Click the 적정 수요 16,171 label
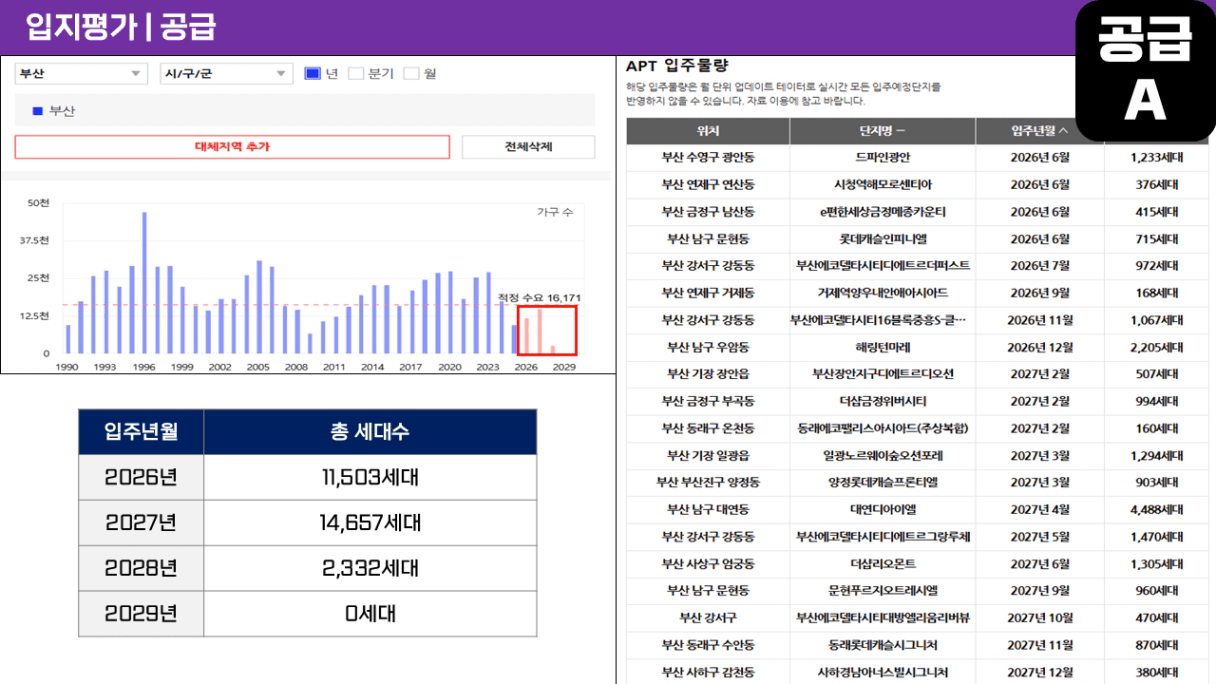This screenshot has height=684, width=1216. click(539, 298)
